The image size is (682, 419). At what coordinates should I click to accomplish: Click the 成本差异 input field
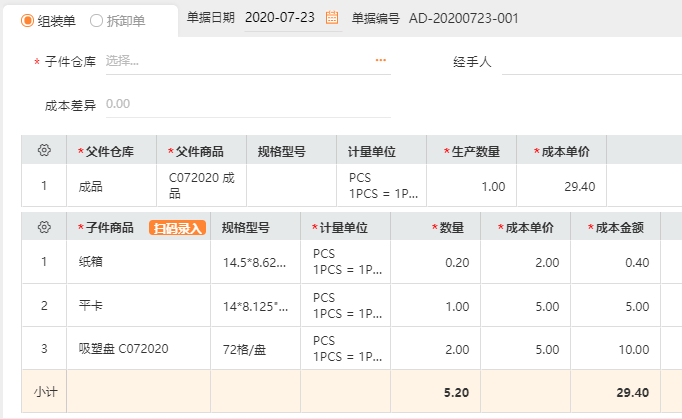[240, 103]
